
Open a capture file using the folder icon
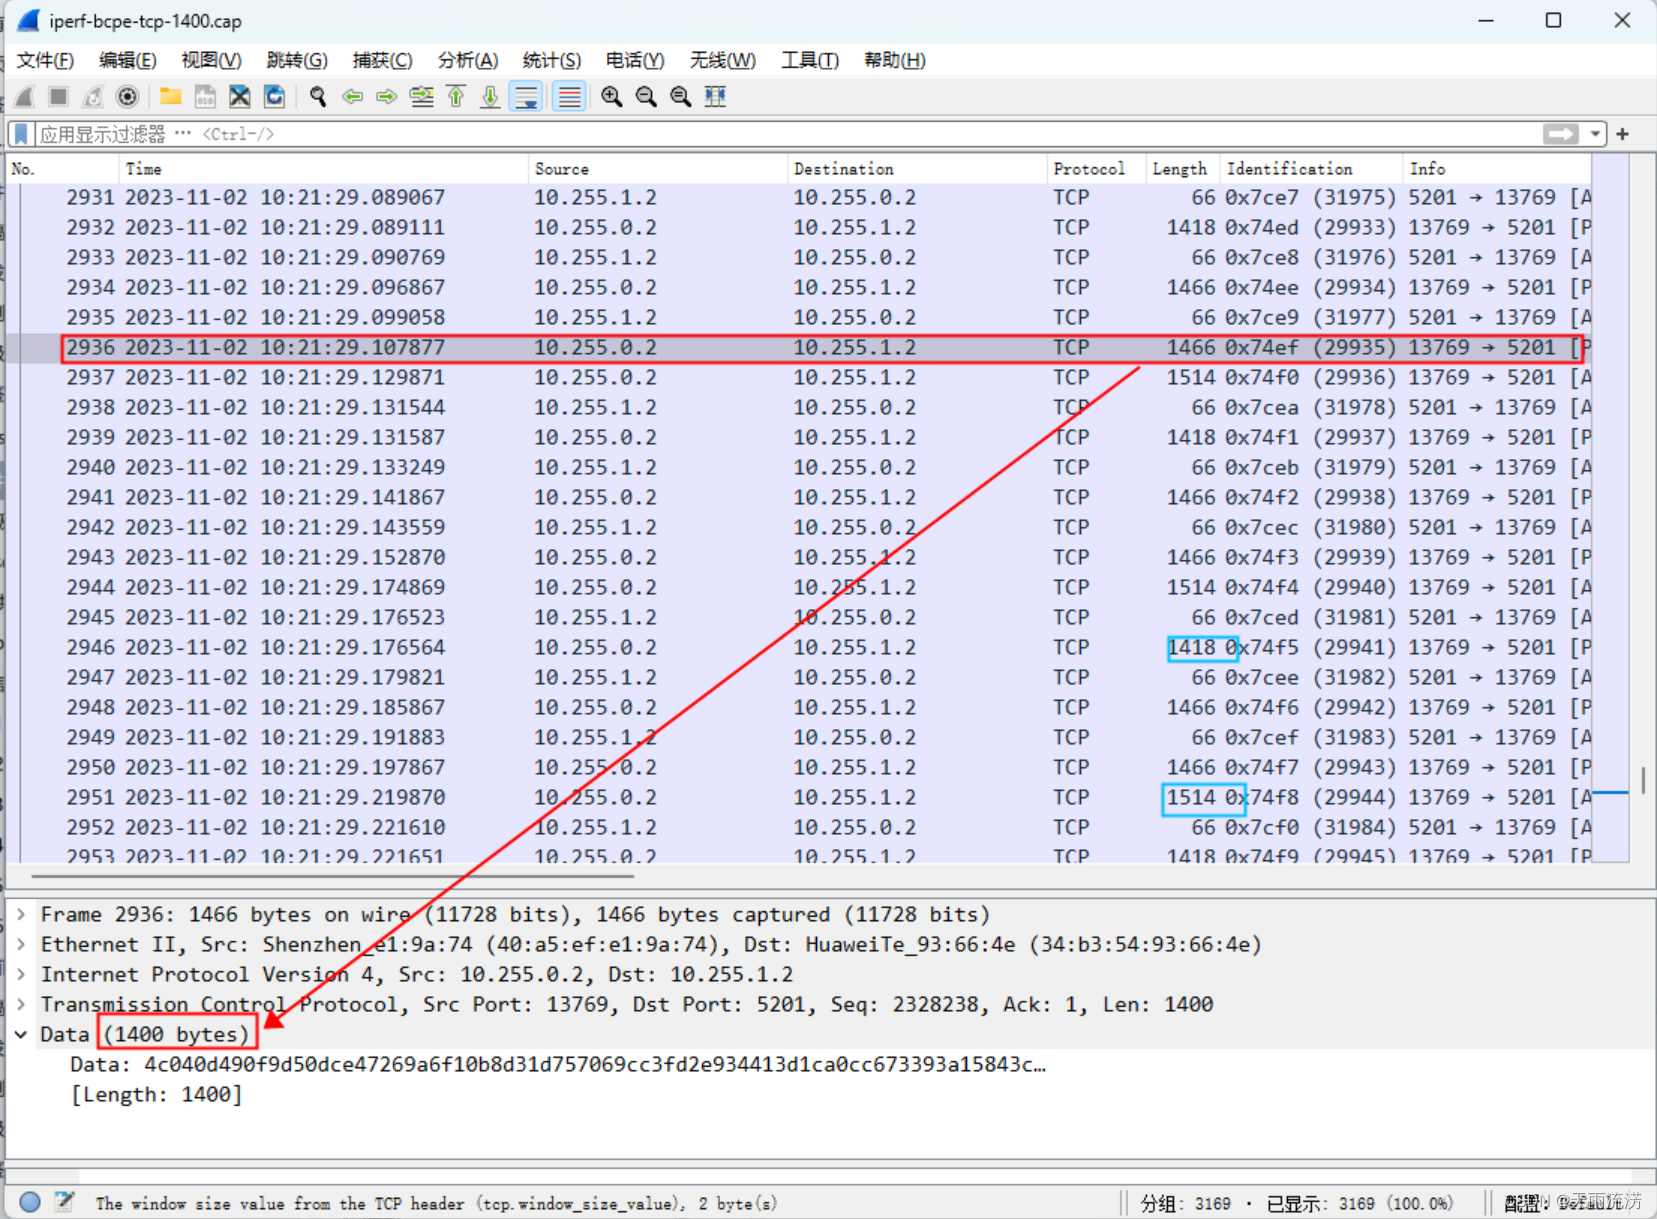coord(170,96)
